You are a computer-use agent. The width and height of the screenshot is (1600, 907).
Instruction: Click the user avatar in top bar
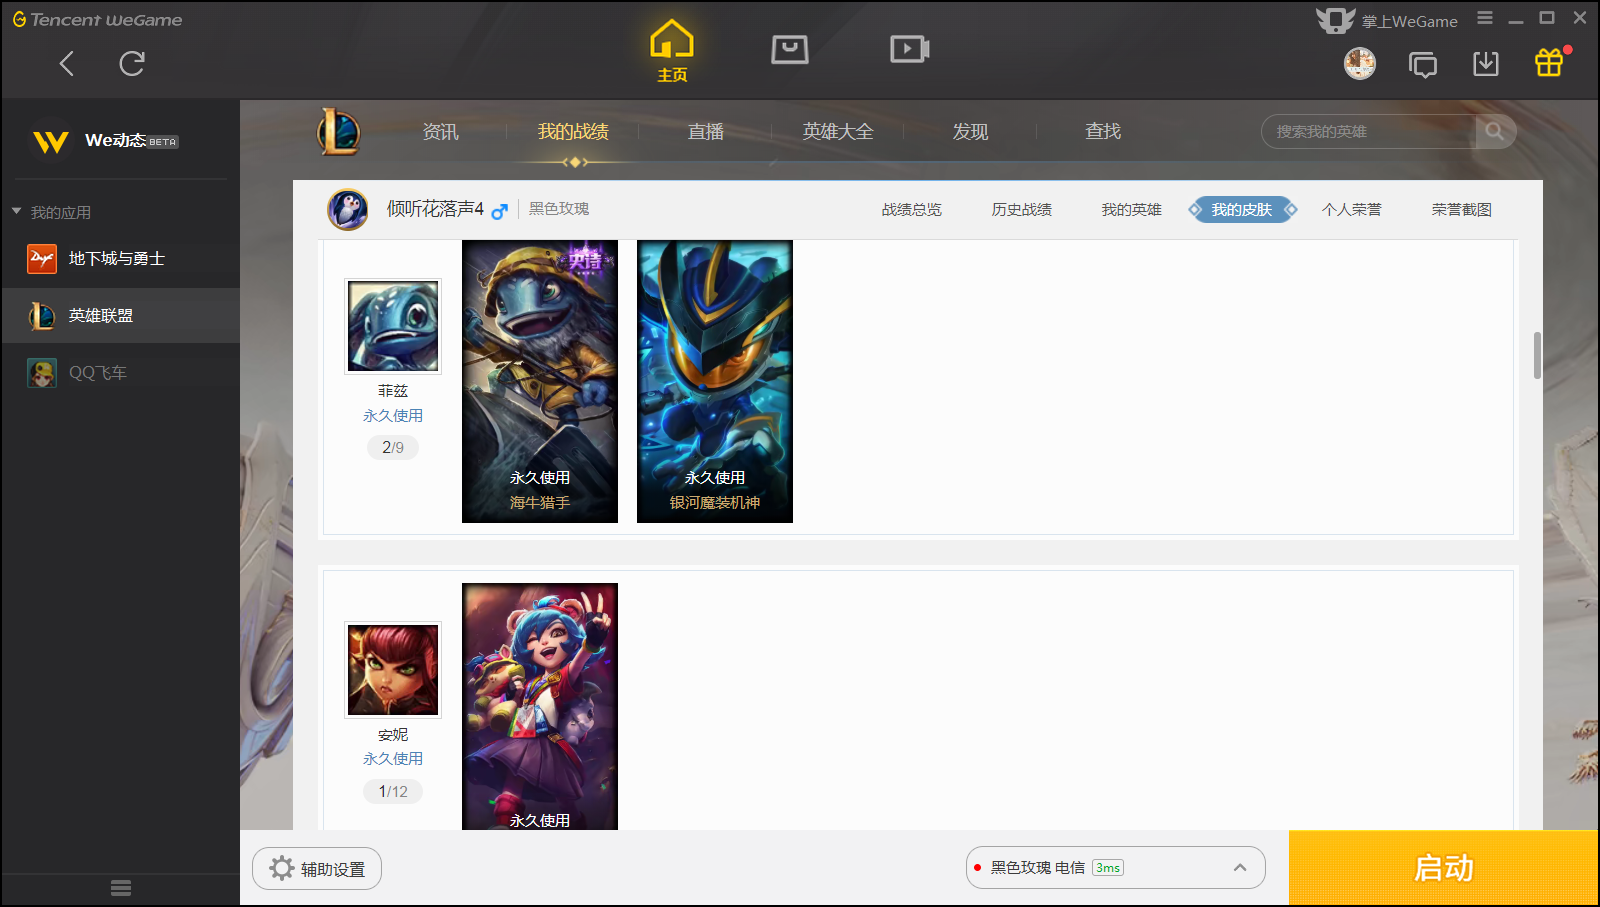coord(1360,64)
